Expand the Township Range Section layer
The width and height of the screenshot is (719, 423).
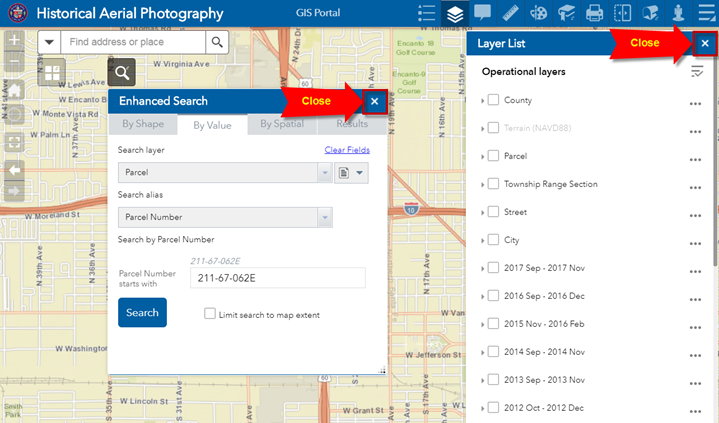[x=482, y=185]
